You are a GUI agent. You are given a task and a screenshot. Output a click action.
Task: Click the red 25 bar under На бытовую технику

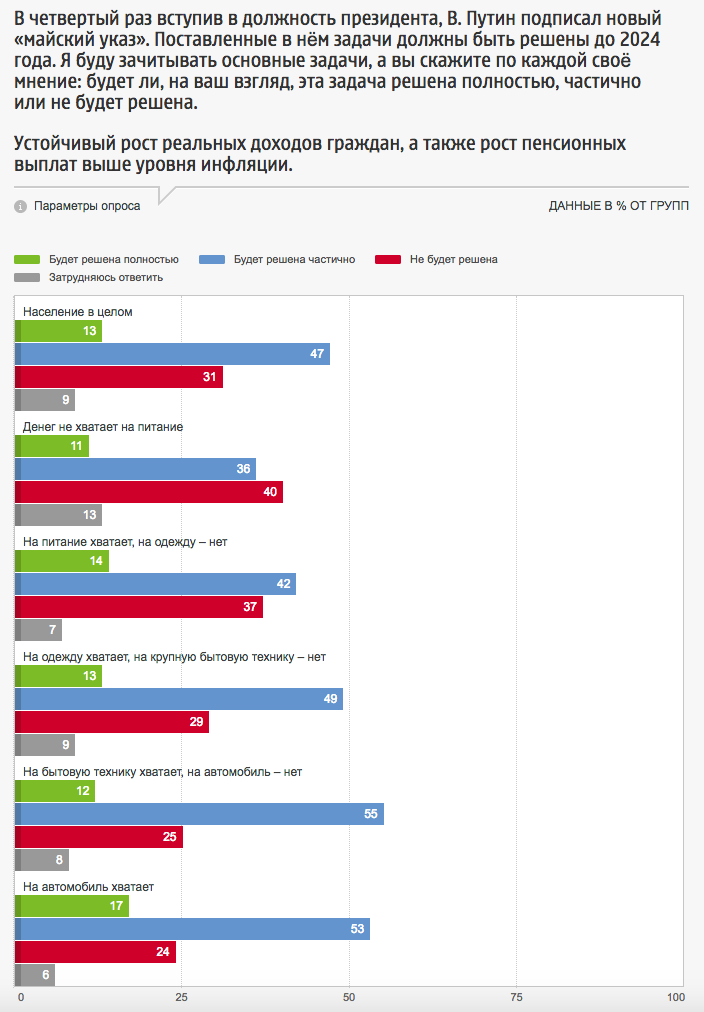pyautogui.click(x=100, y=837)
